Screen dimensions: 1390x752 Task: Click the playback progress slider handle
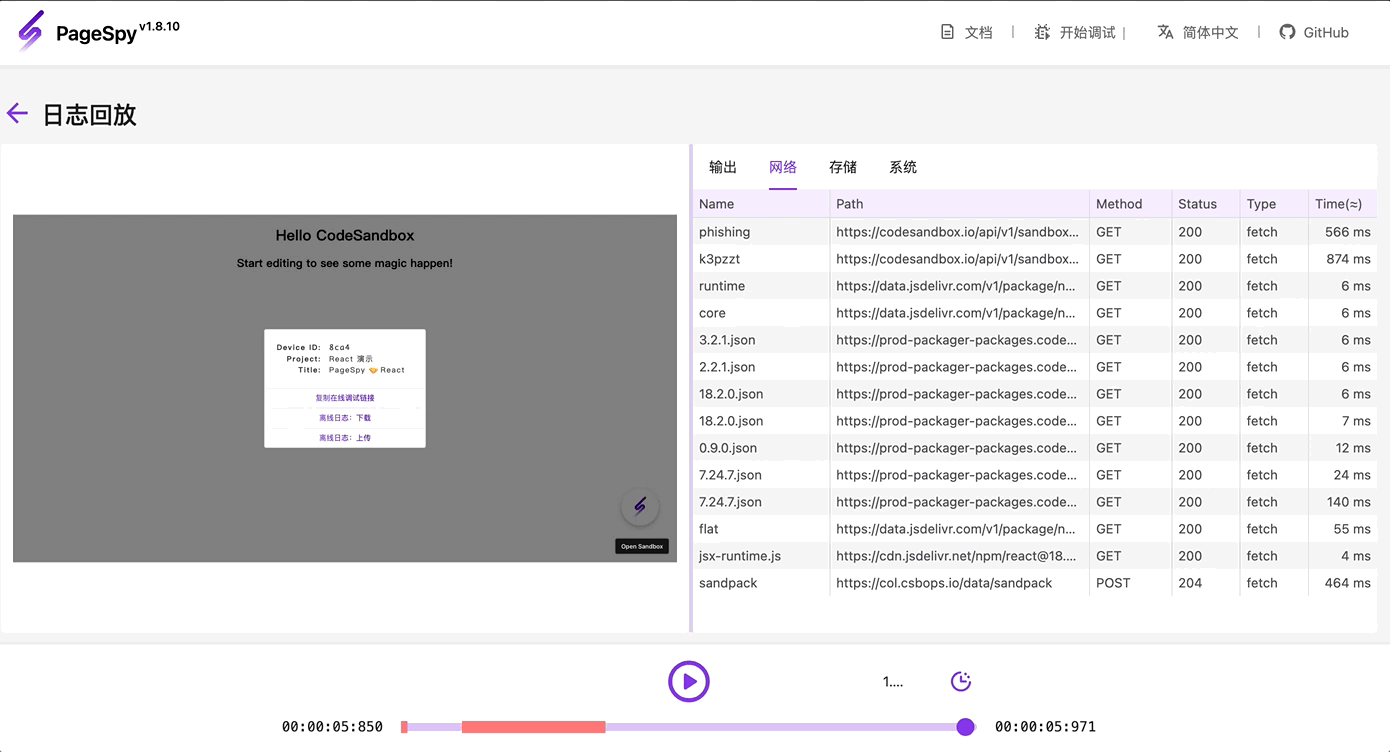tap(965, 726)
